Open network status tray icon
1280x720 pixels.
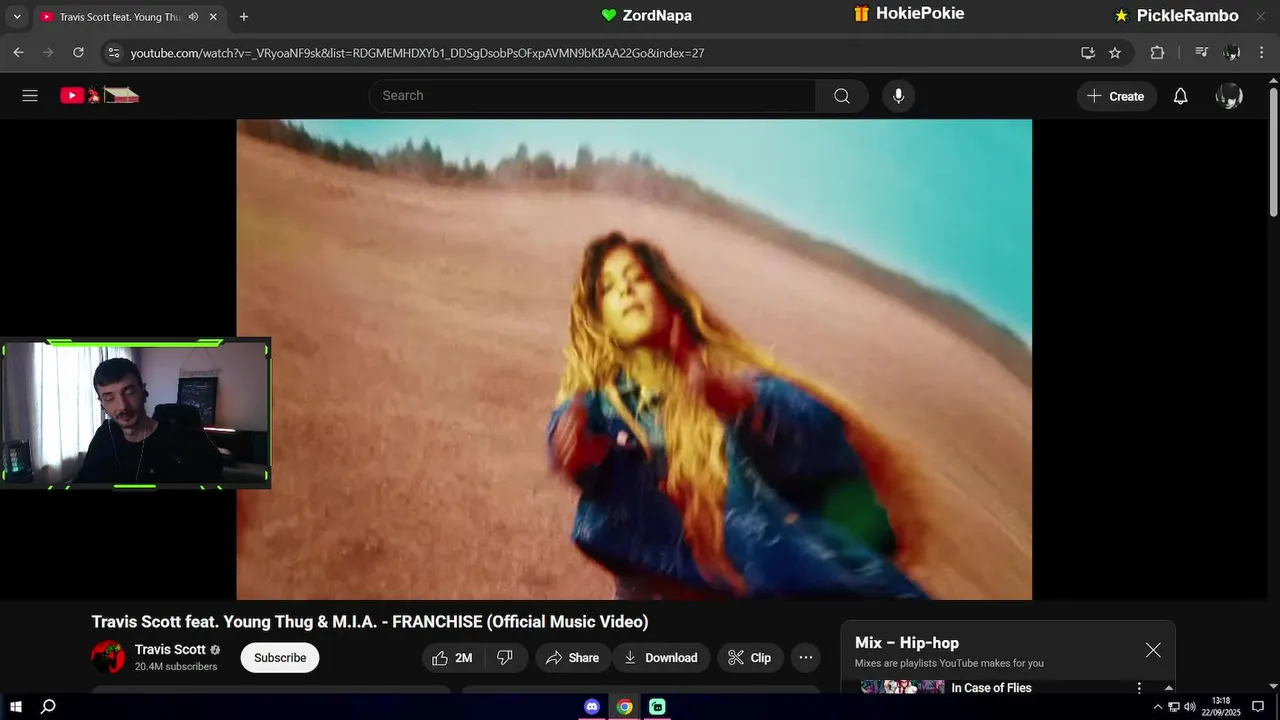[1174, 707]
